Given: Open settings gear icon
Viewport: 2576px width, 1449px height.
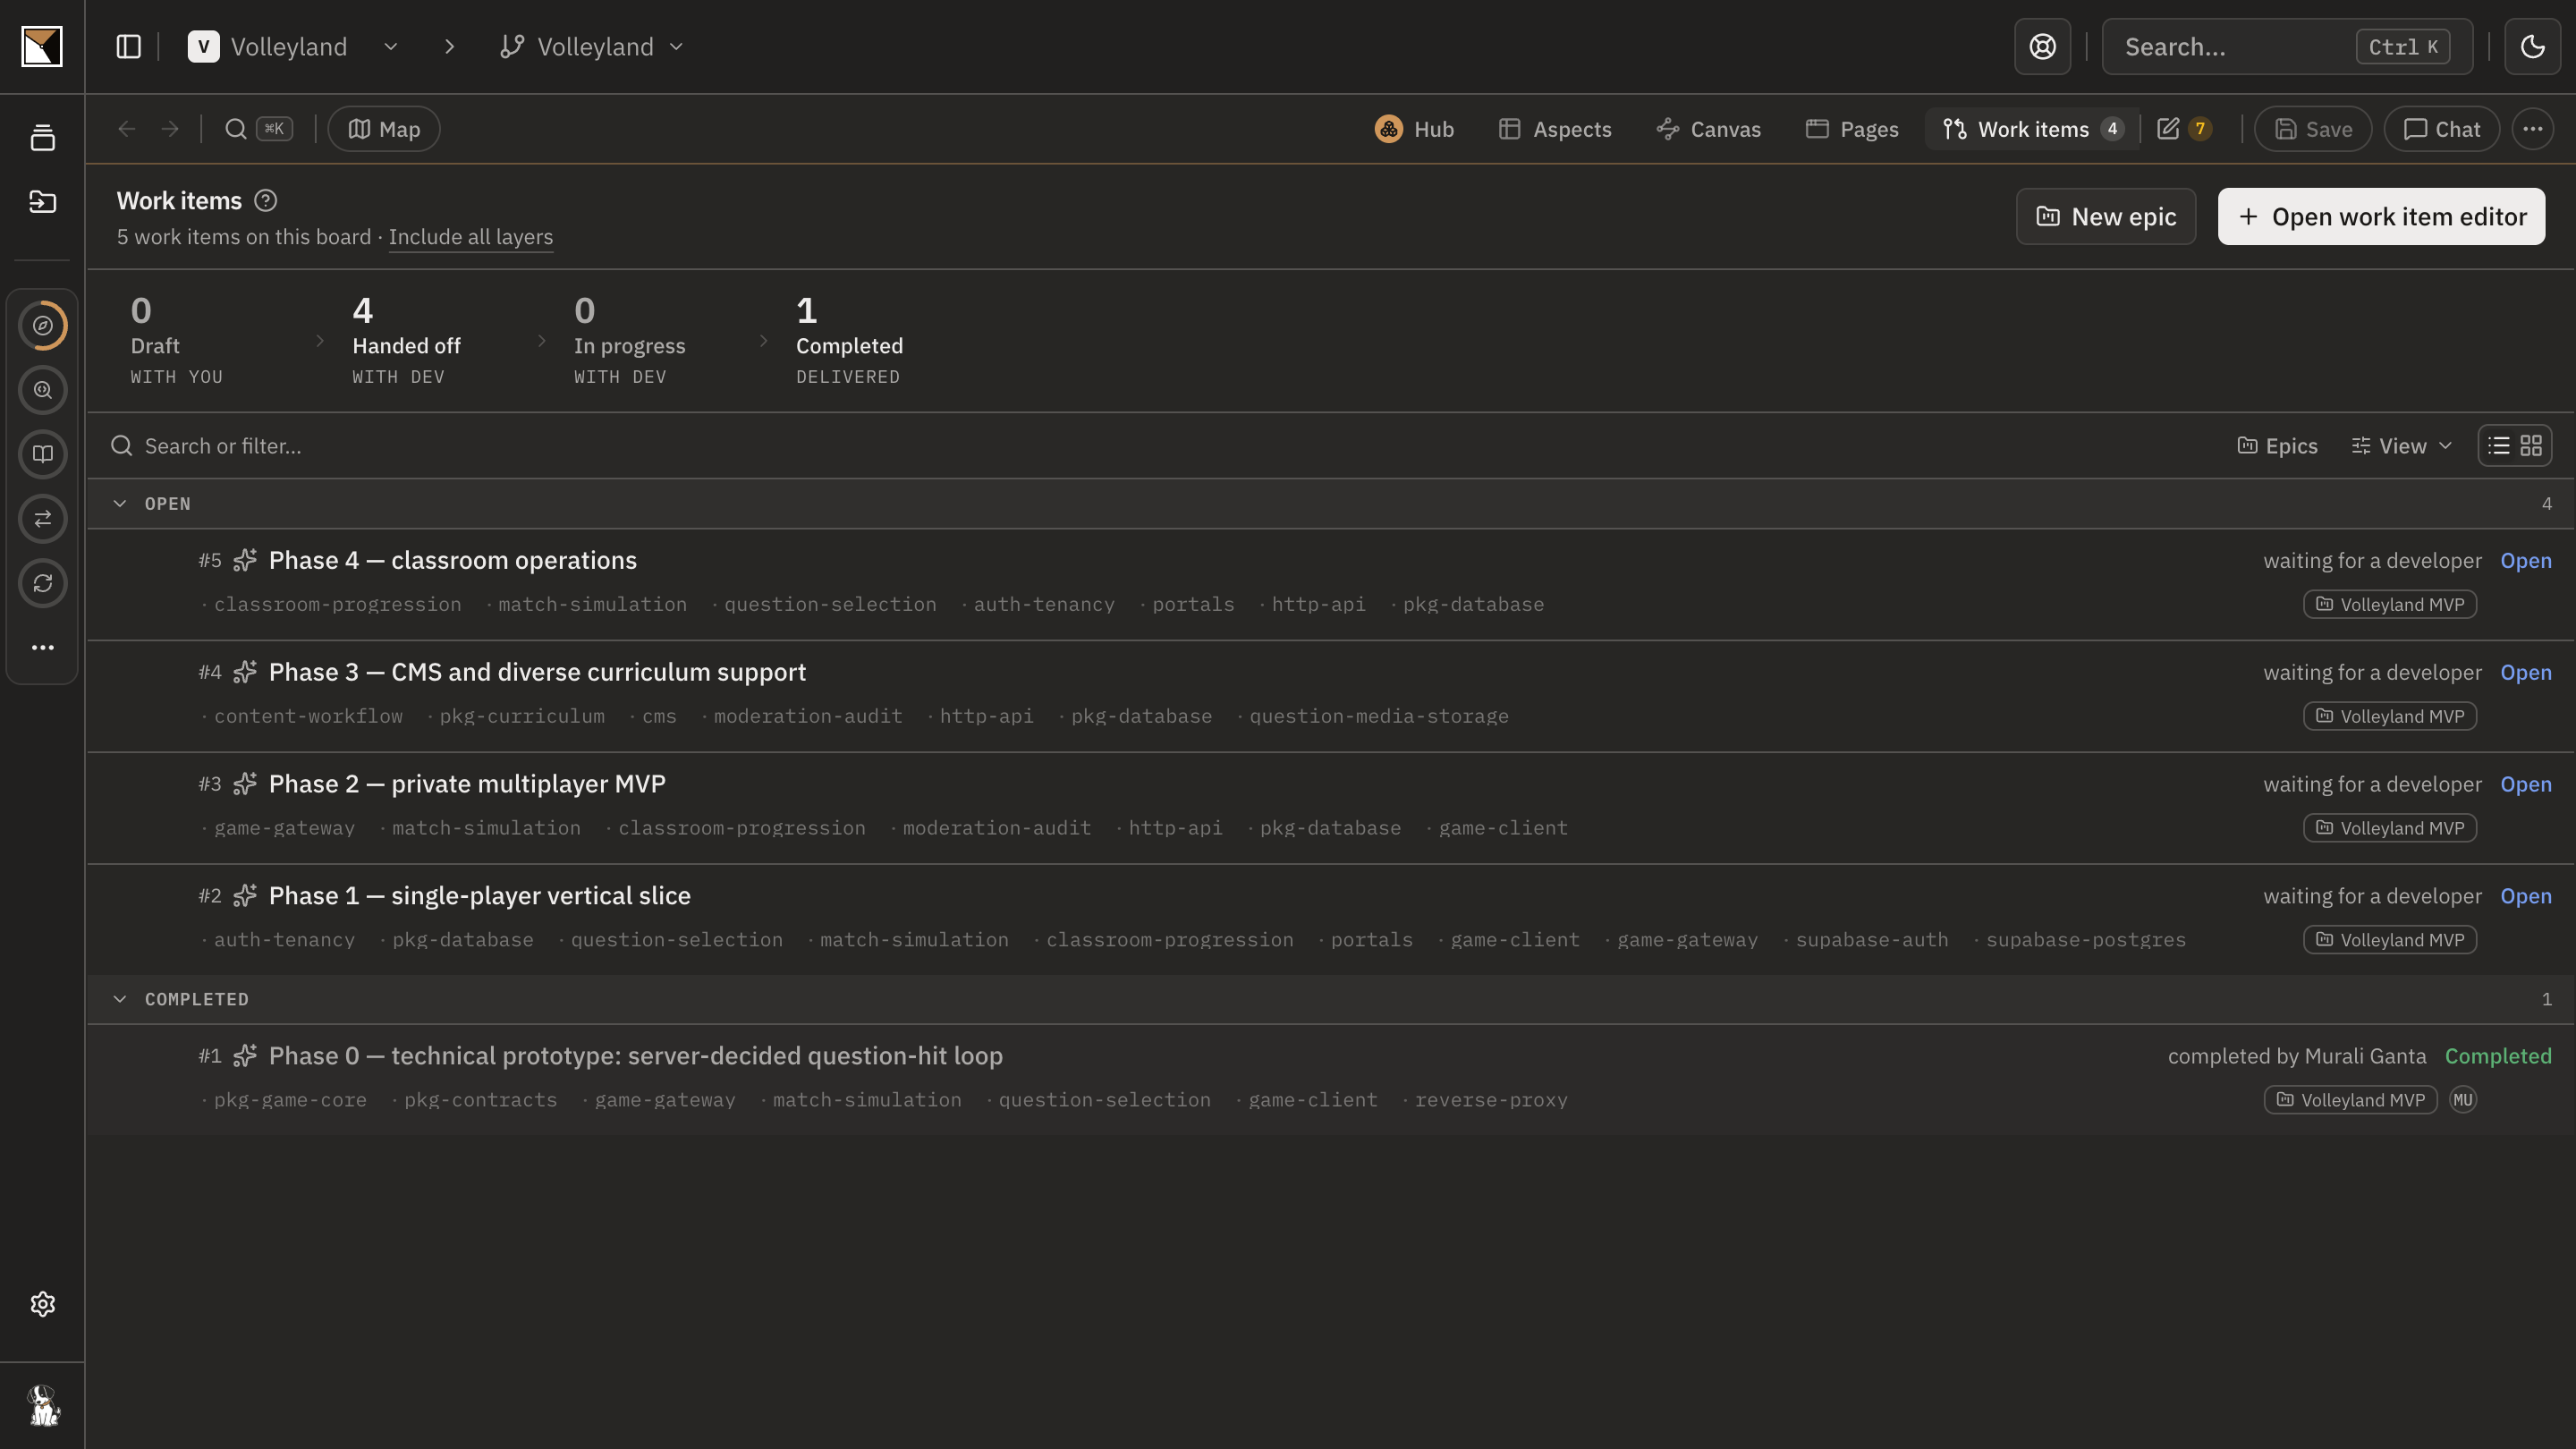Looking at the screenshot, I should 42,1304.
